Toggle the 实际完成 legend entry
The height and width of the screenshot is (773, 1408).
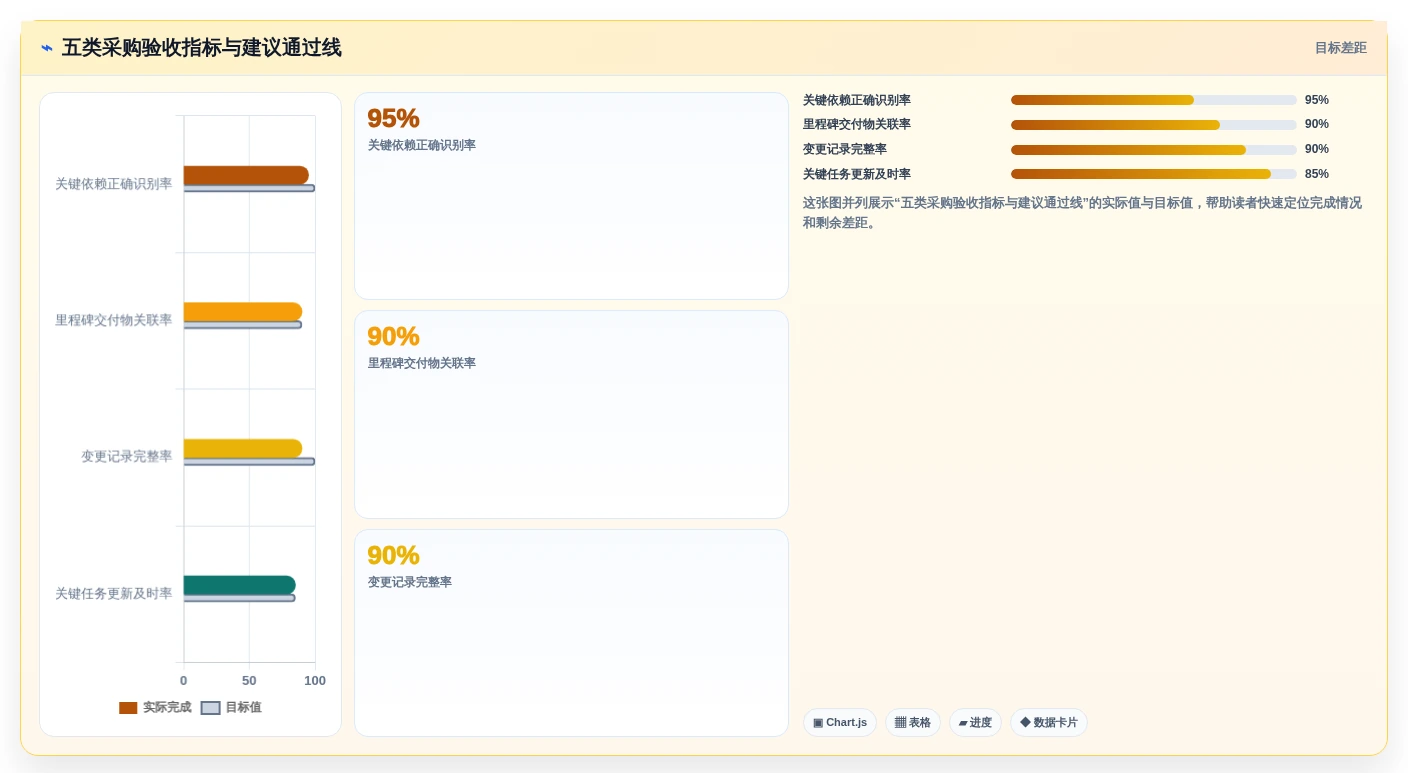coord(155,707)
